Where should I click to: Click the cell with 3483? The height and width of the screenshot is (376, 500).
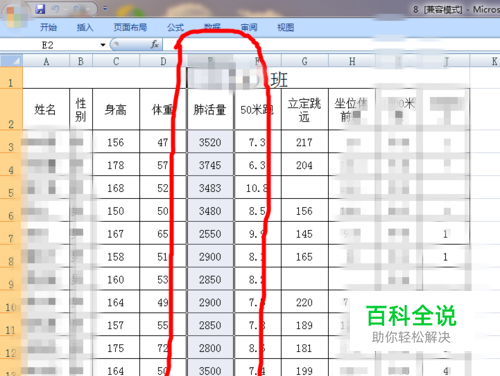[210, 187]
